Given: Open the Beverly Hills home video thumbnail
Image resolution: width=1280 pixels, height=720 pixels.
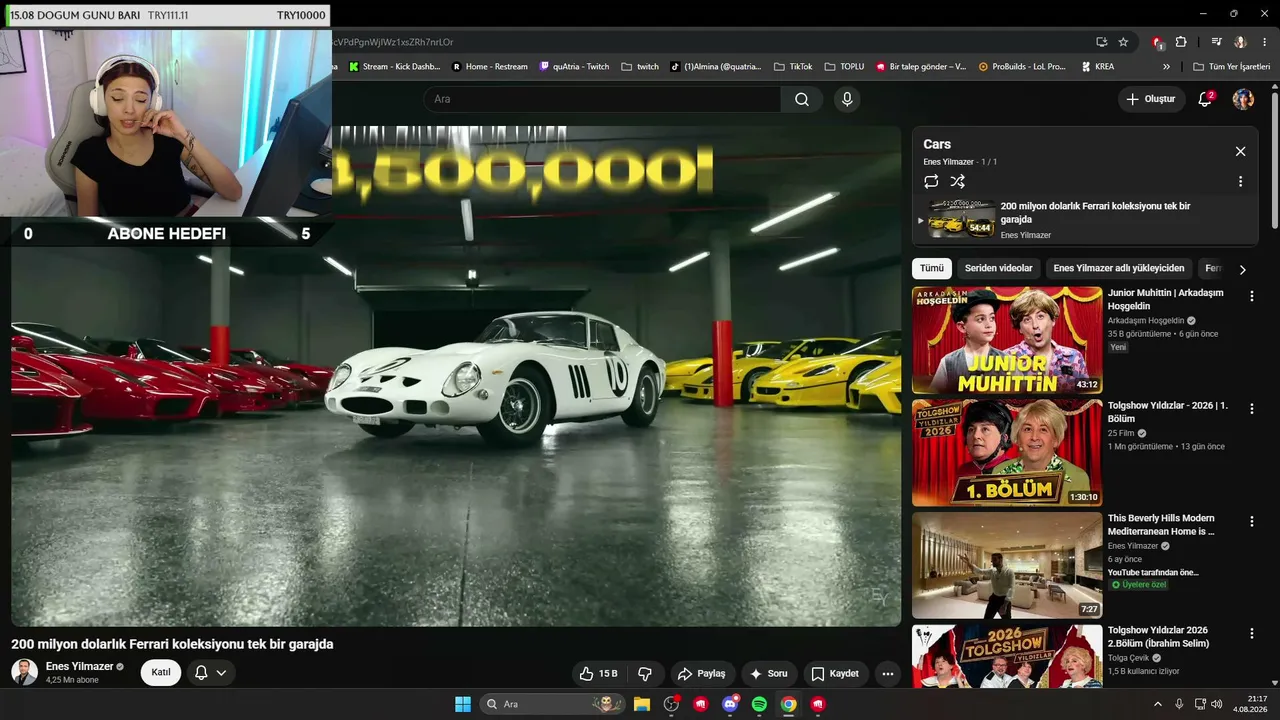Looking at the screenshot, I should pos(1007,565).
